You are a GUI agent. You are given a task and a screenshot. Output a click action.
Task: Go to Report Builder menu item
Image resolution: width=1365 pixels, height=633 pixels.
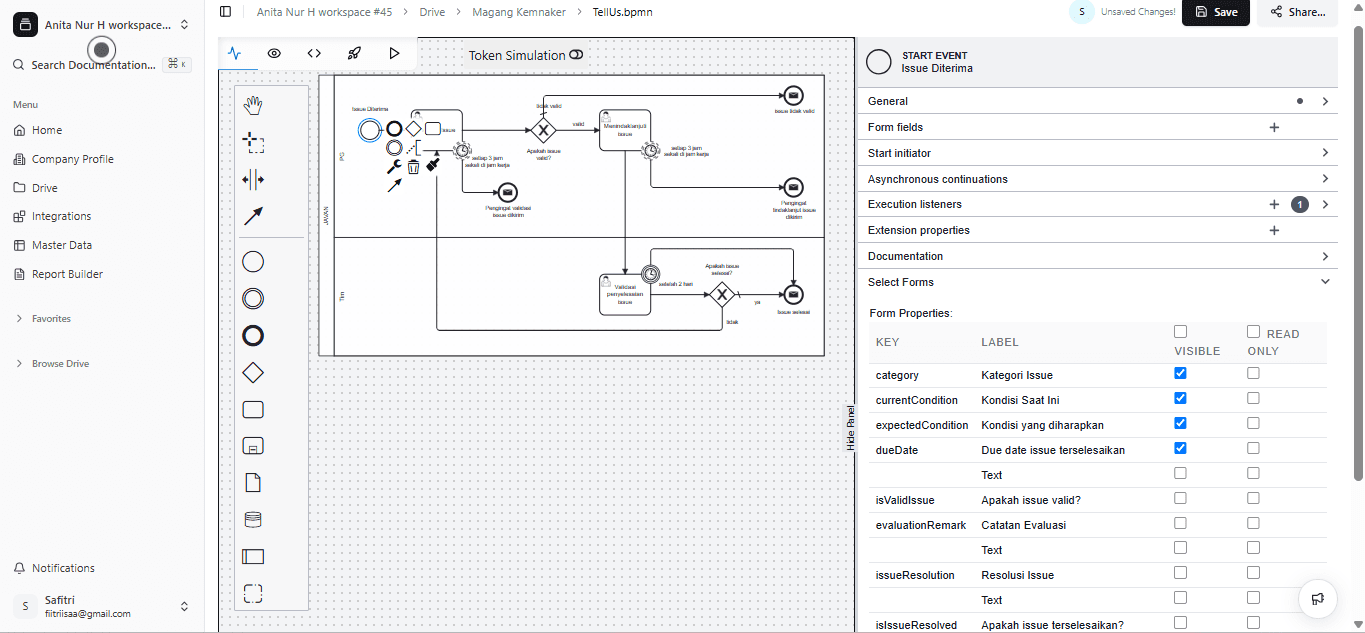67,274
